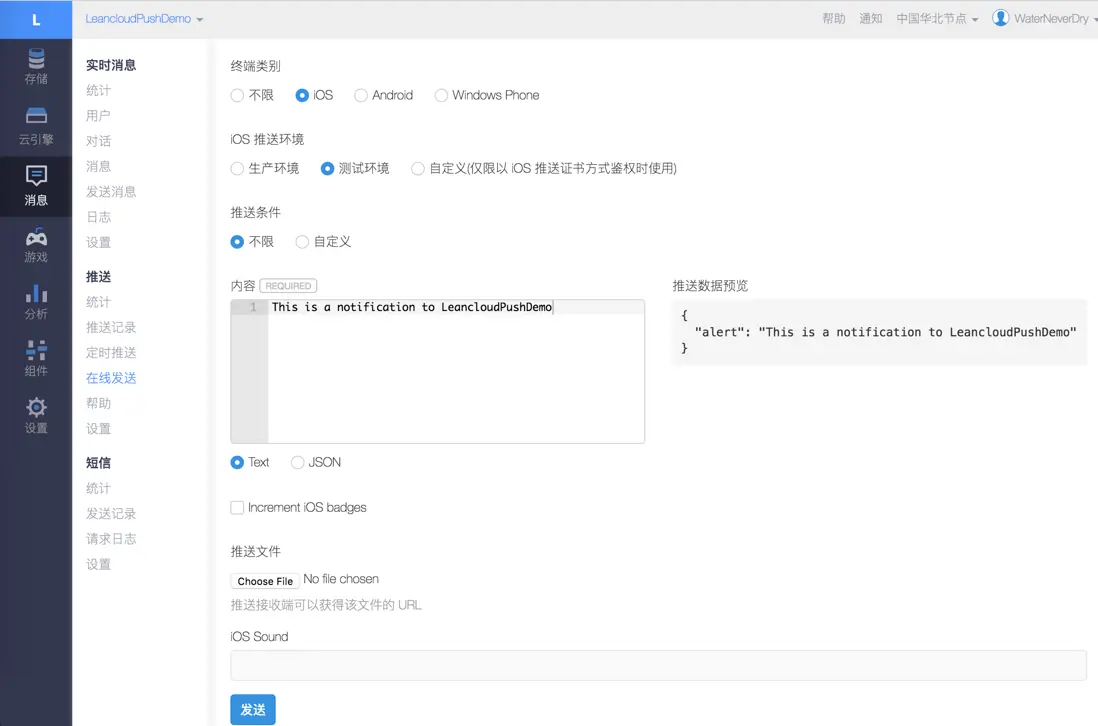This screenshot has width=1098, height=726.
Task: Open 定时推送 menu item
Action: [111, 352]
